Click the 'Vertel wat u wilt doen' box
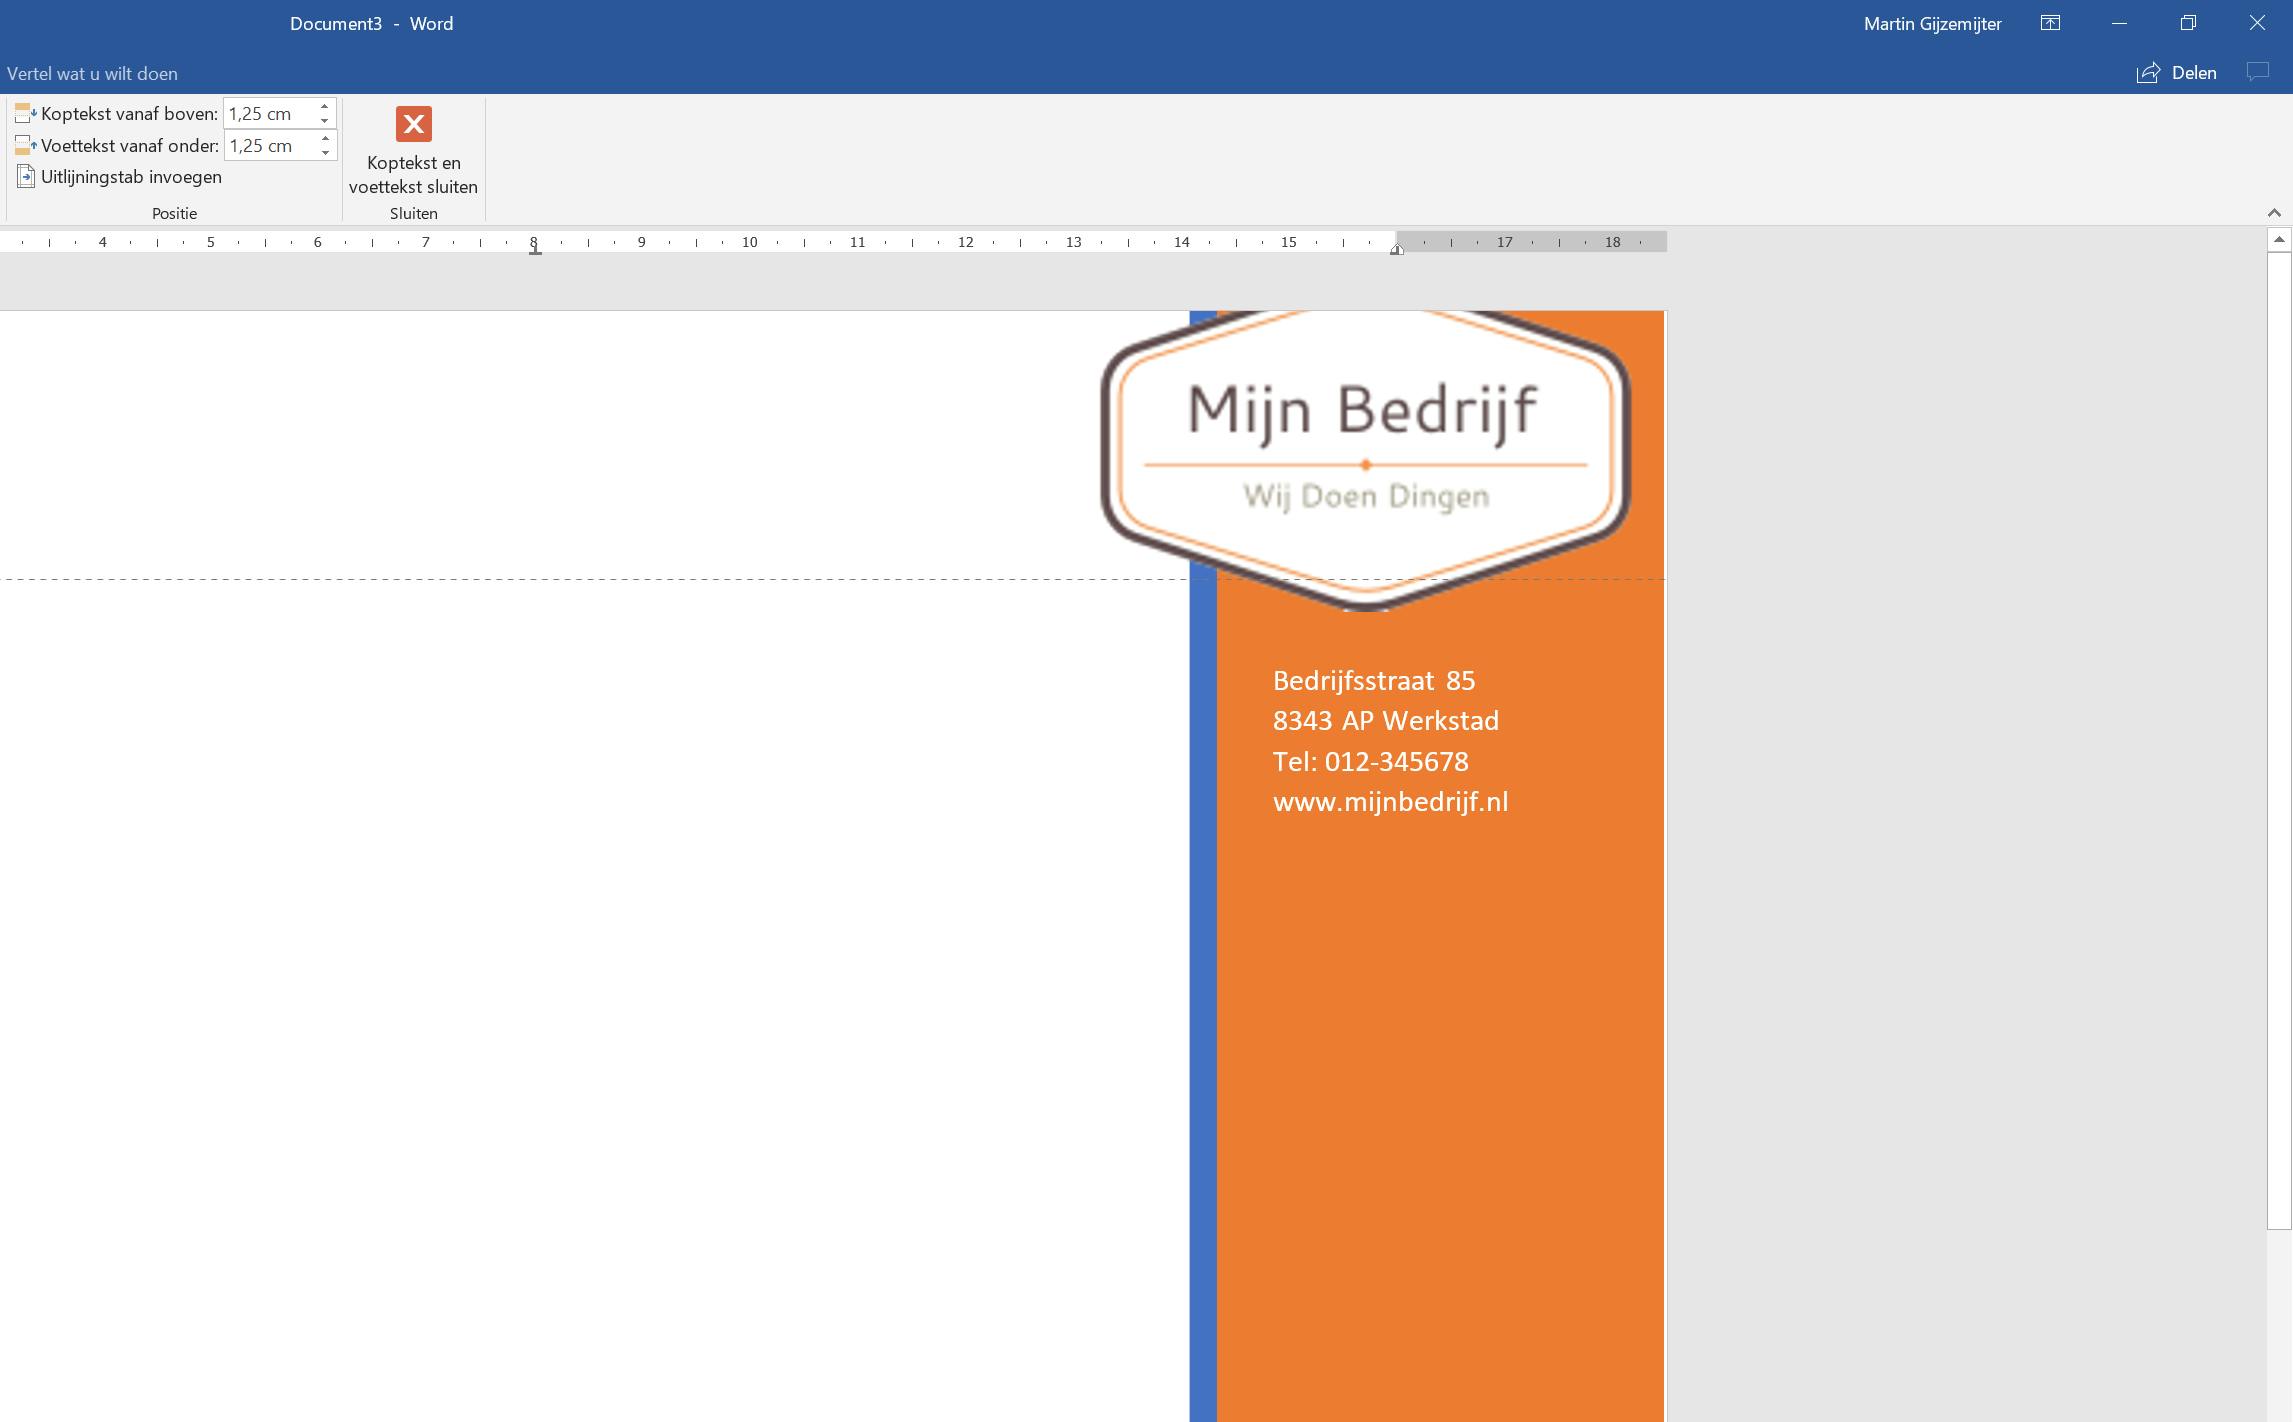The width and height of the screenshot is (2293, 1422). coord(92,74)
